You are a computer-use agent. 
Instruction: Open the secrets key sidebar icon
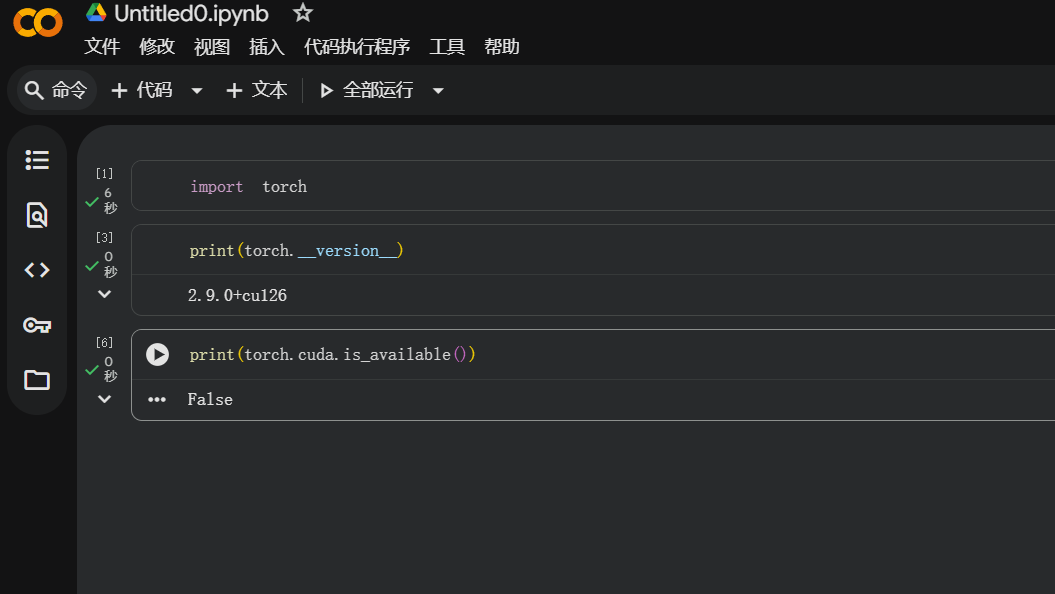point(37,326)
